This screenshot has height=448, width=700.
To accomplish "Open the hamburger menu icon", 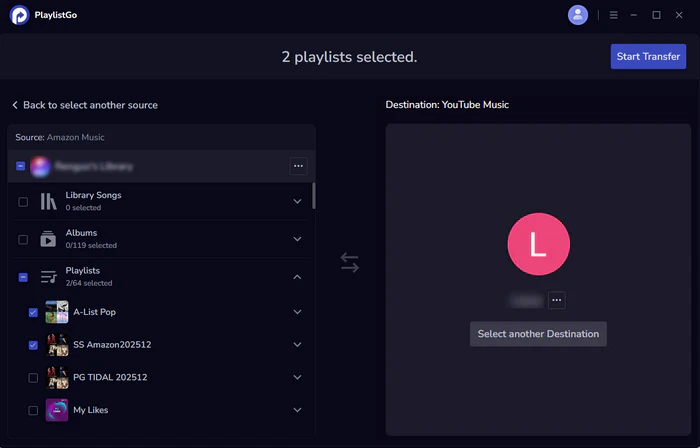I will pyautogui.click(x=614, y=15).
